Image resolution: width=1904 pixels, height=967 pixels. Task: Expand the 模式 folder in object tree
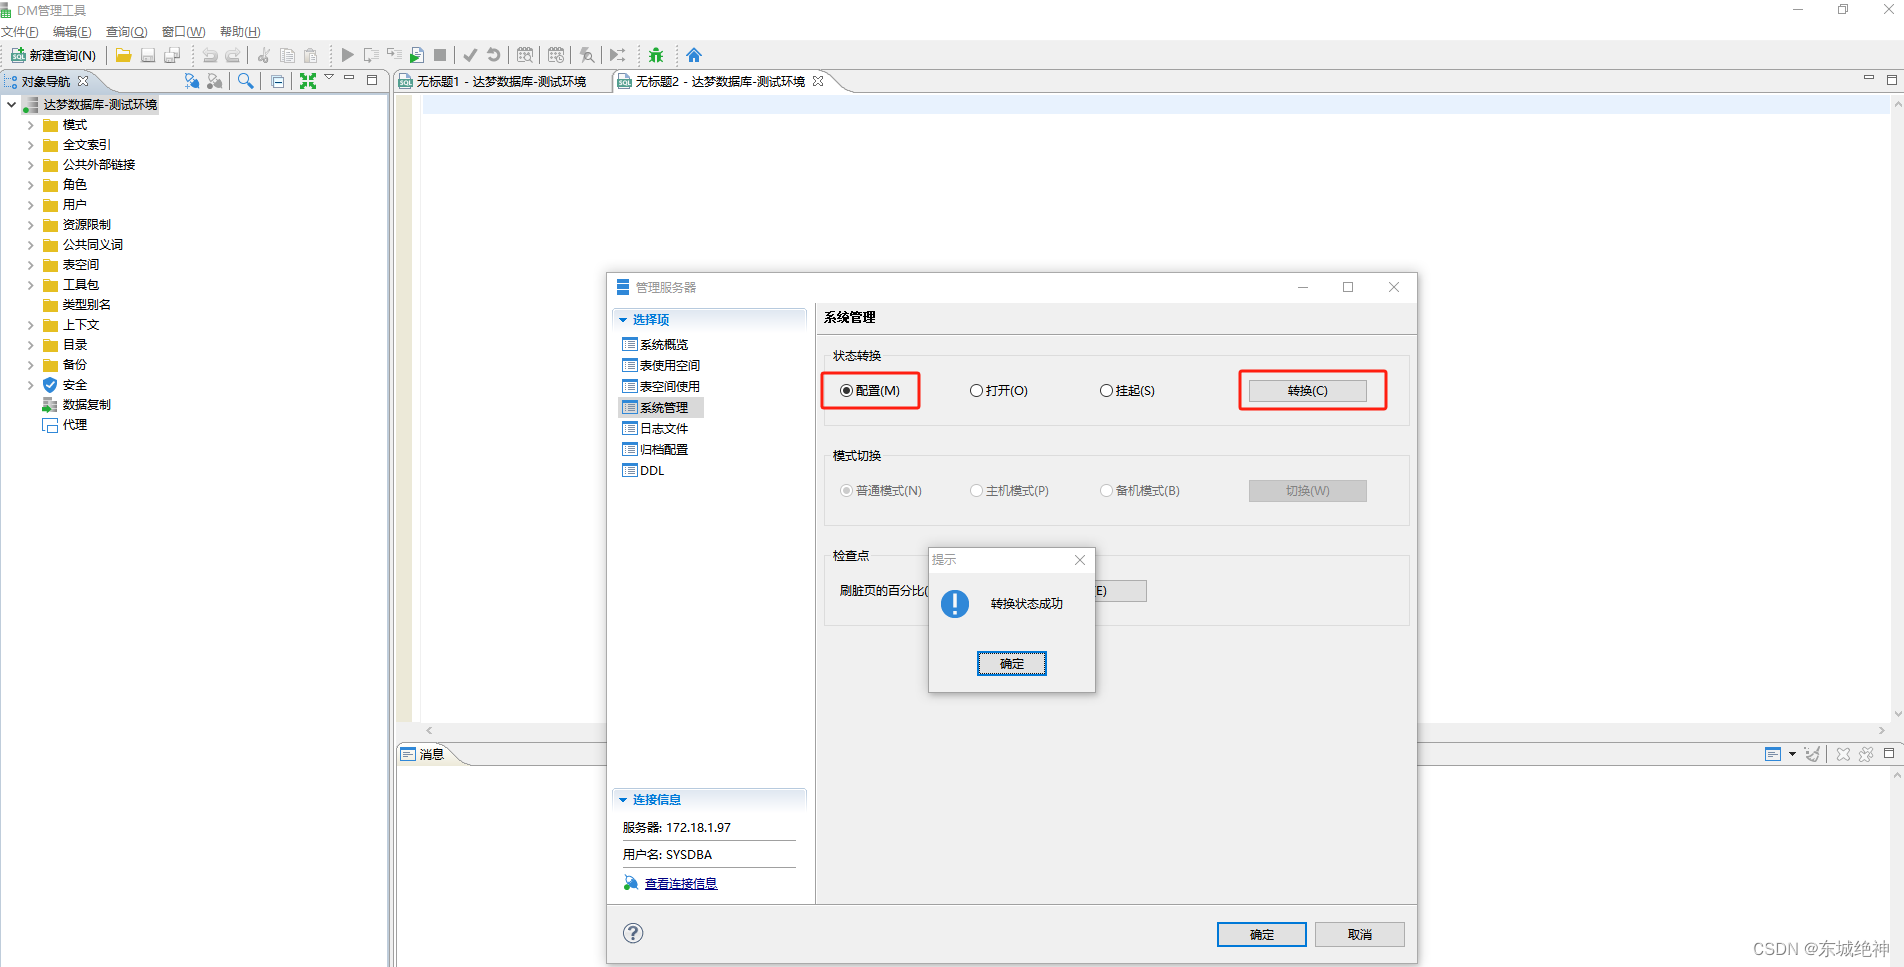pyautogui.click(x=30, y=125)
